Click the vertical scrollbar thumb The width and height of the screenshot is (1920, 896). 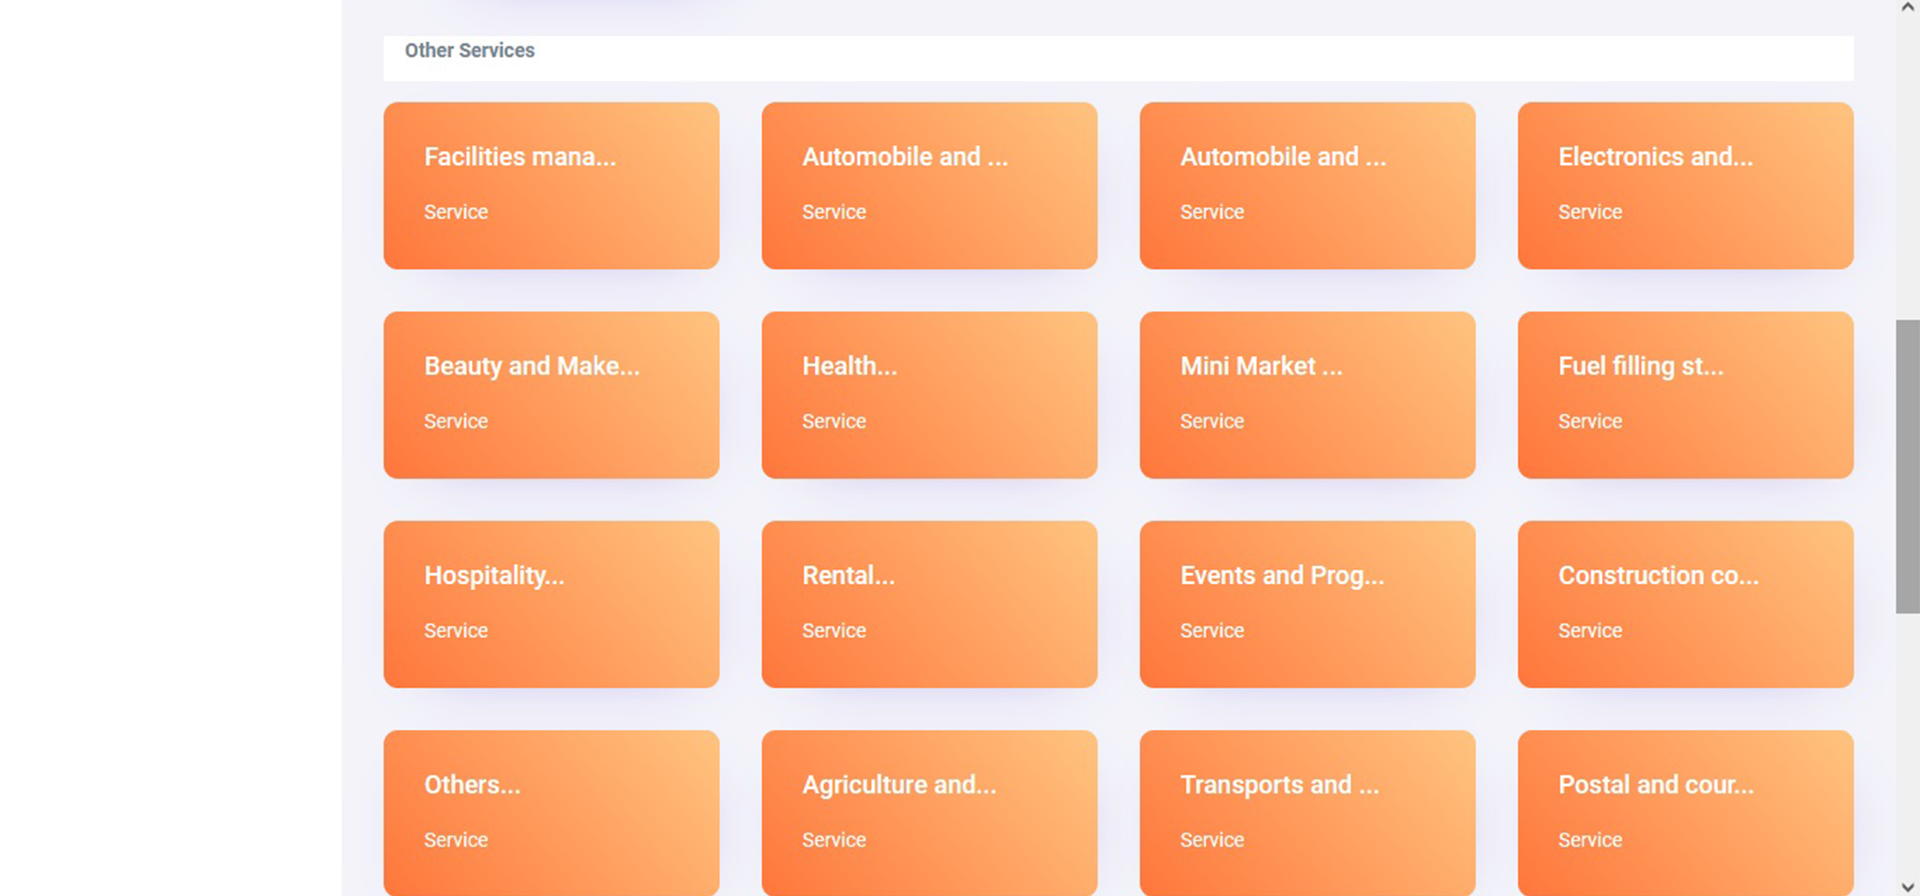click(x=1907, y=466)
